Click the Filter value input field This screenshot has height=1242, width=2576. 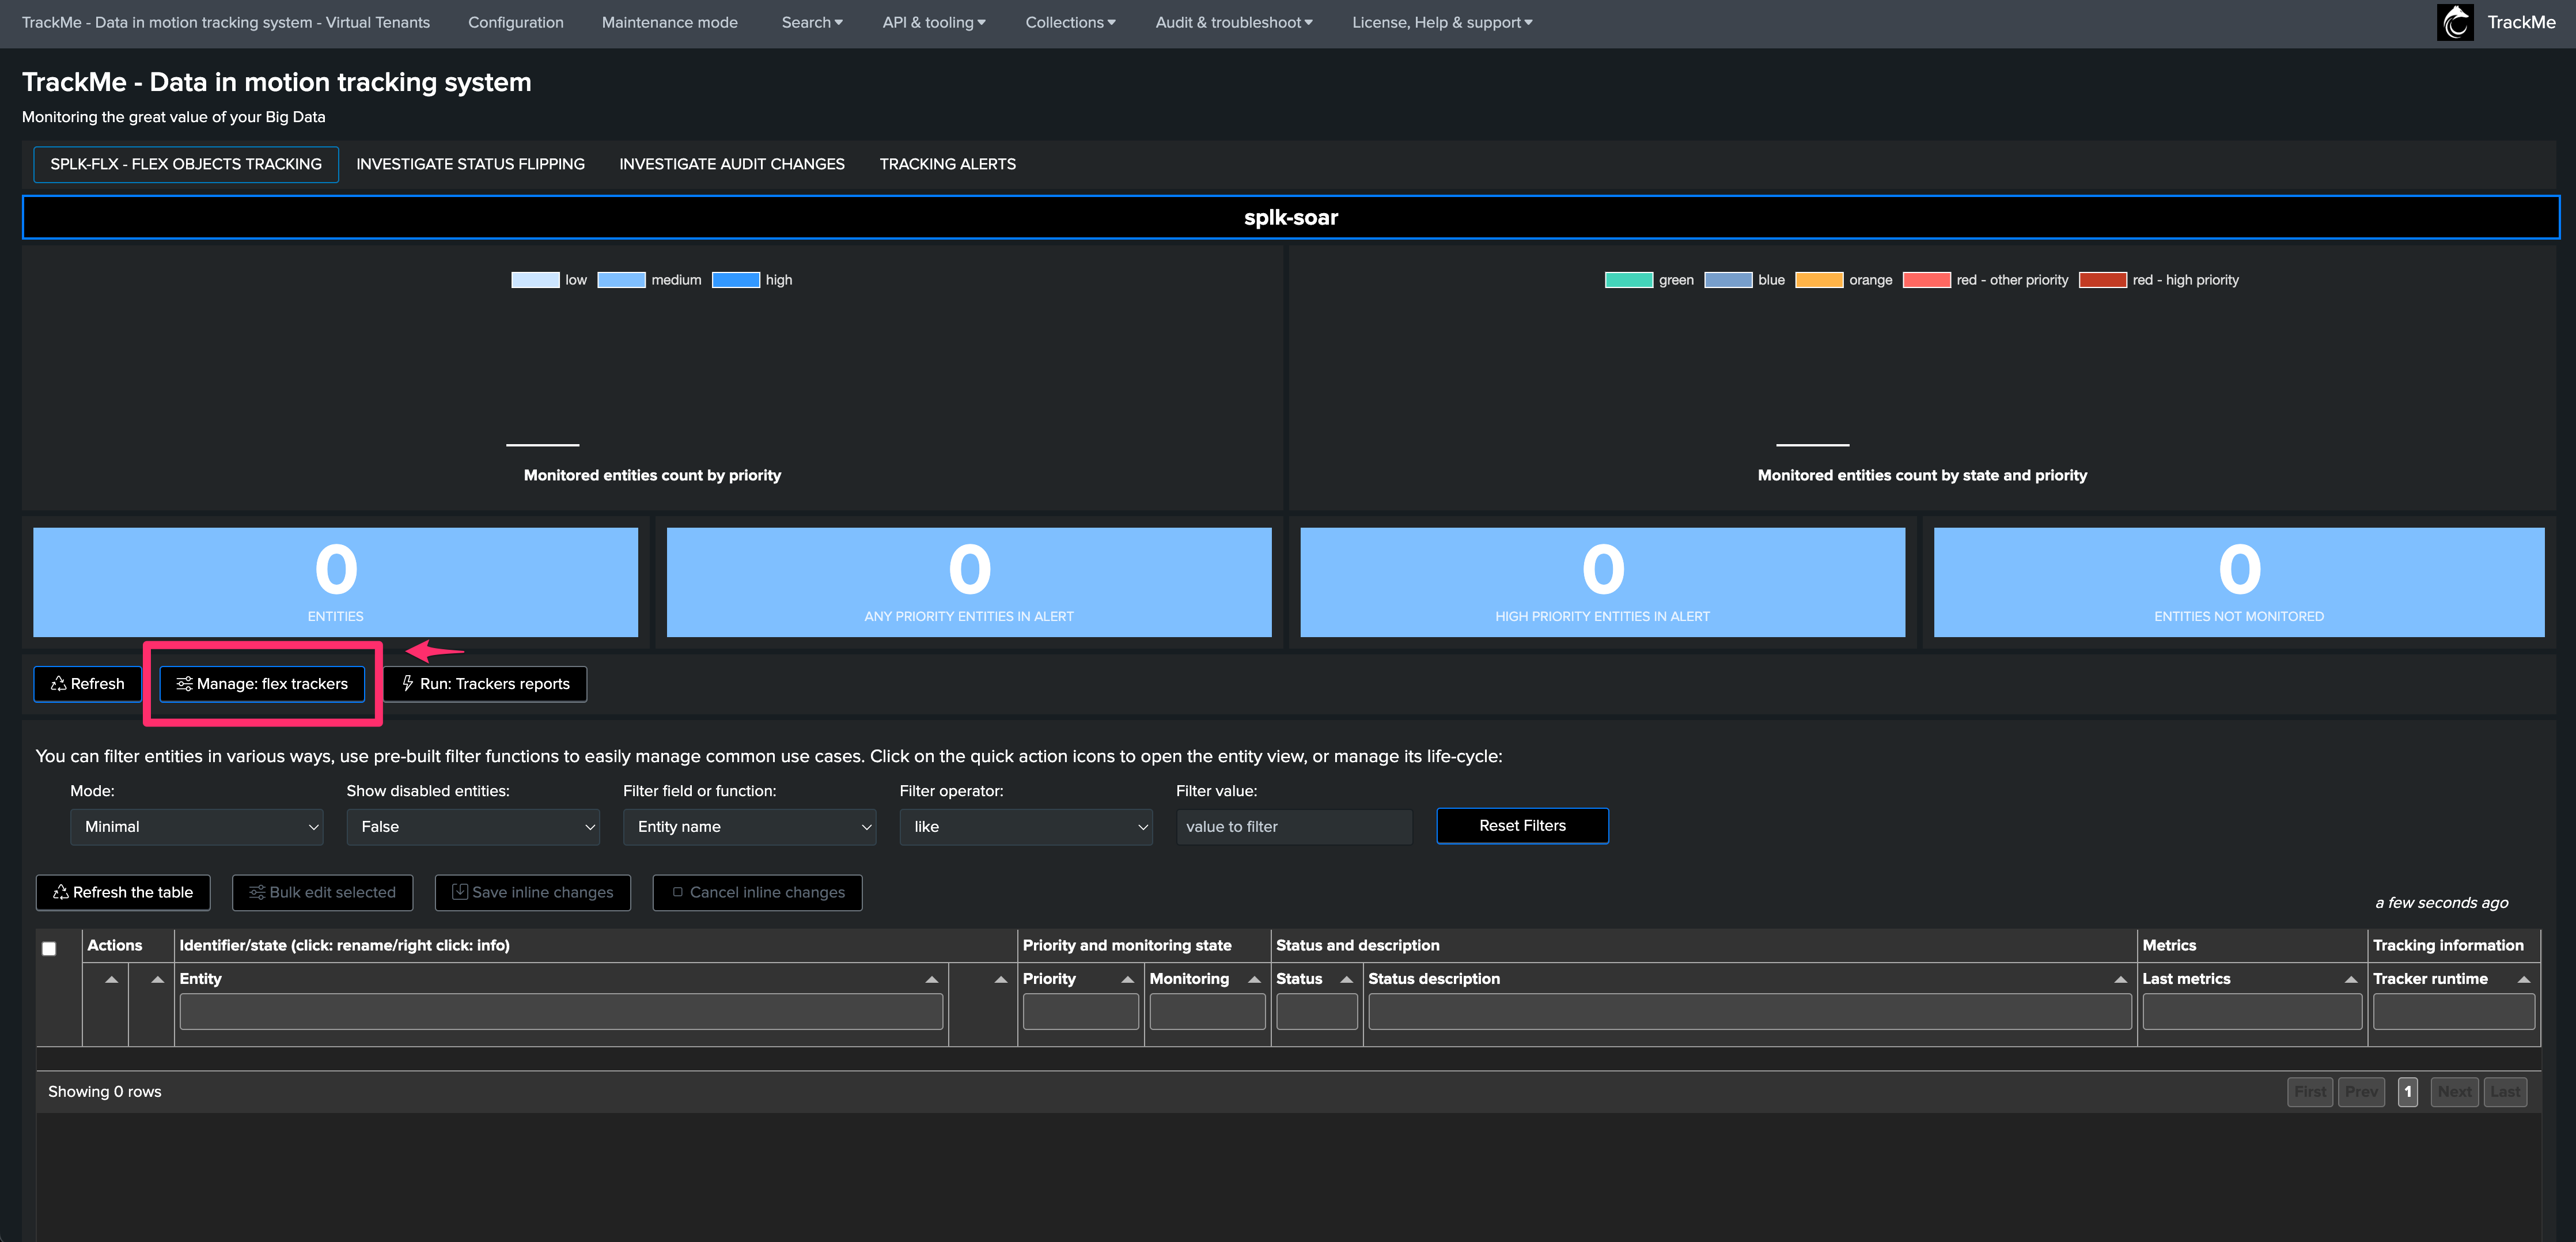1294,827
